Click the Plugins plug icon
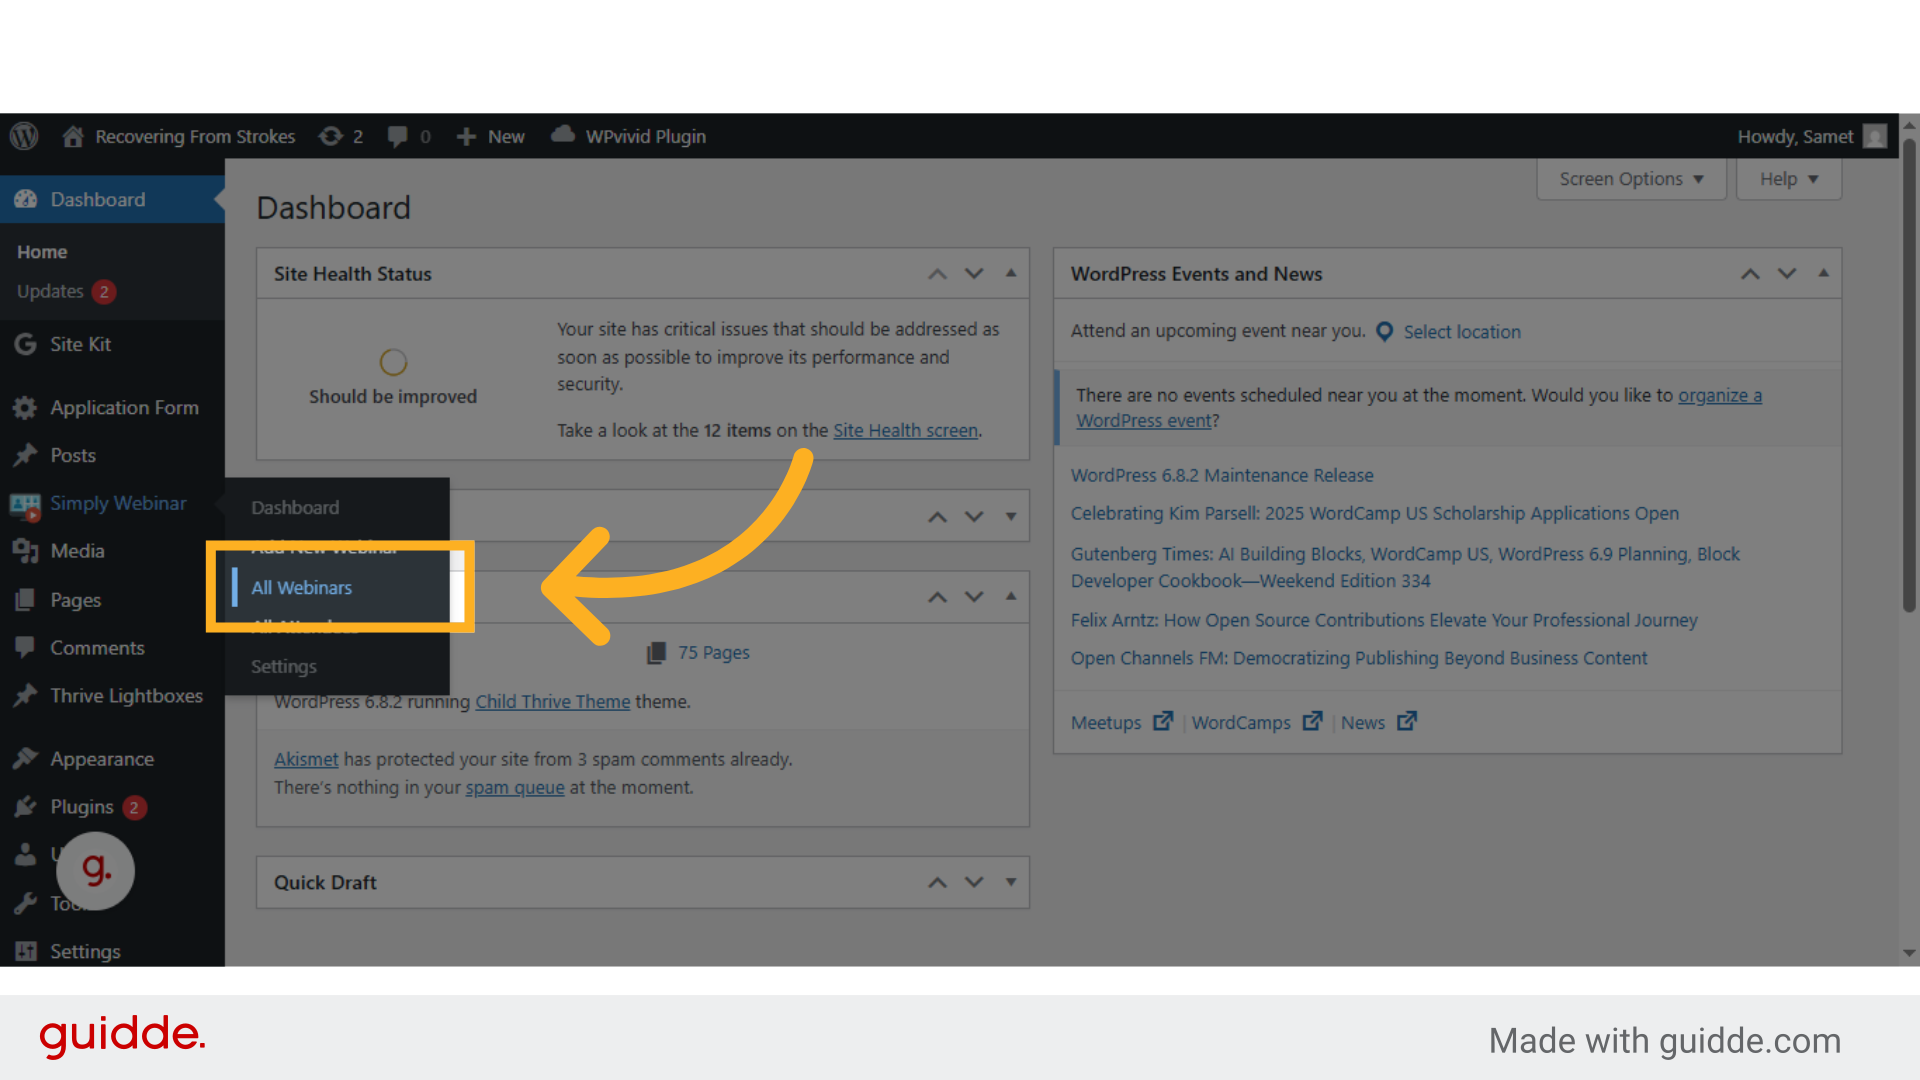The width and height of the screenshot is (1920, 1080). point(25,807)
